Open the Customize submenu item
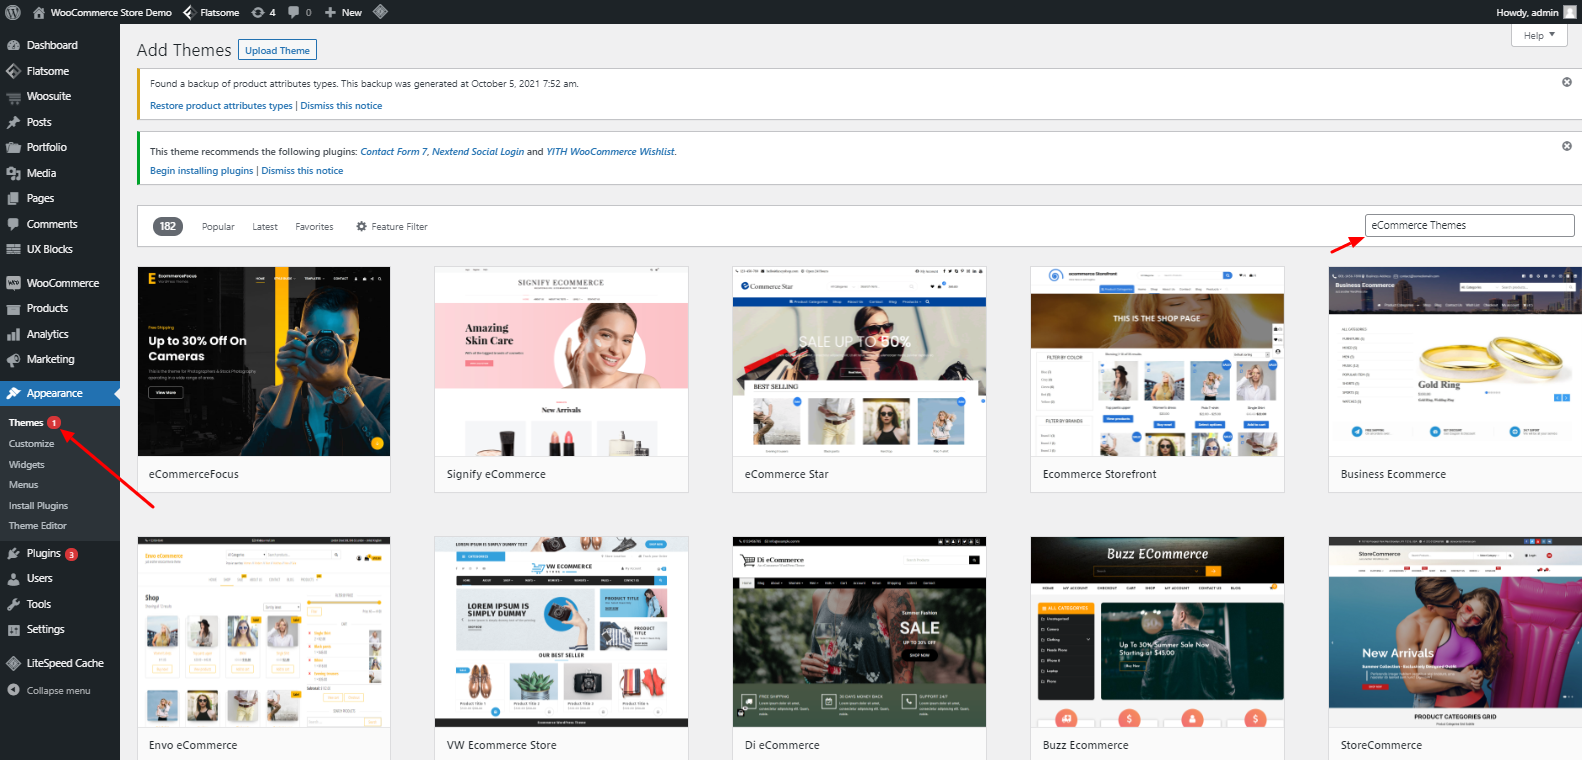The width and height of the screenshot is (1582, 760). click(31, 444)
